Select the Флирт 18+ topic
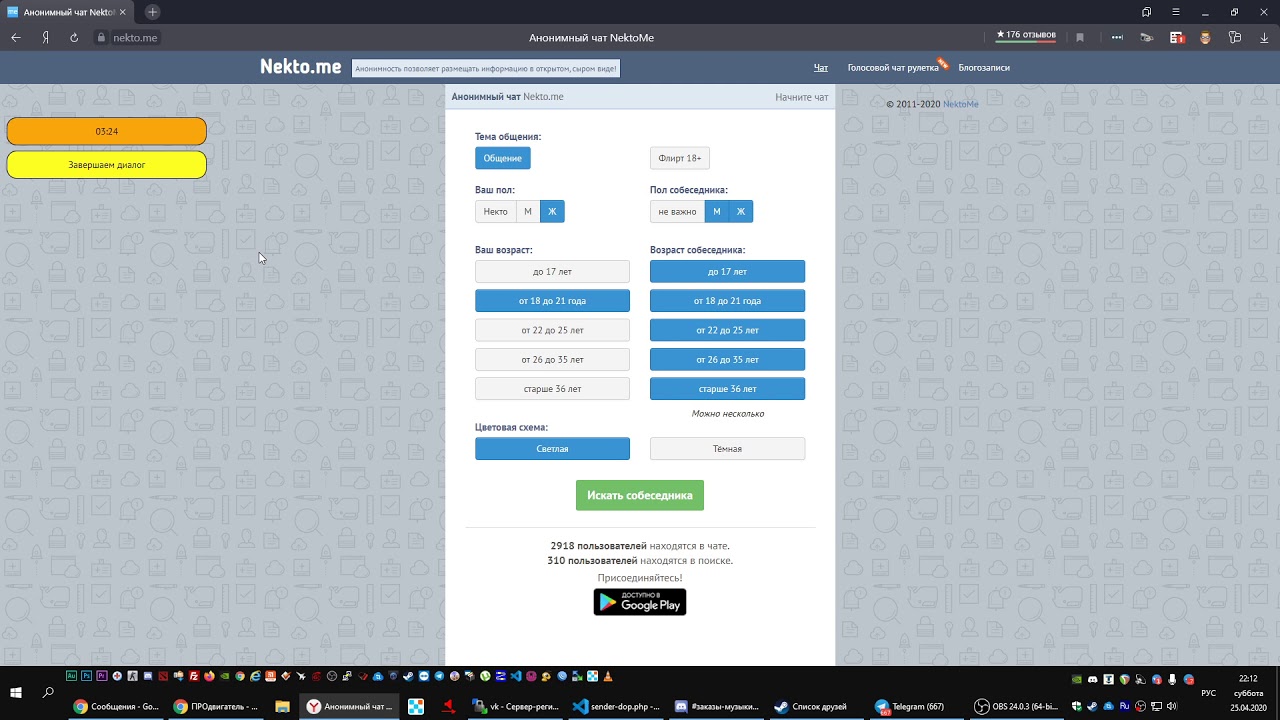 click(680, 158)
